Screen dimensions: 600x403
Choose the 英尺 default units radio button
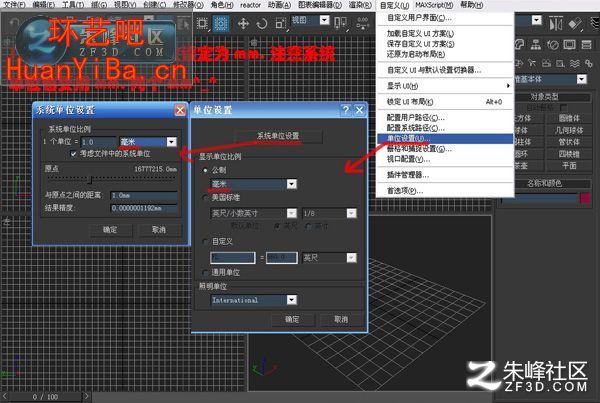[277, 226]
